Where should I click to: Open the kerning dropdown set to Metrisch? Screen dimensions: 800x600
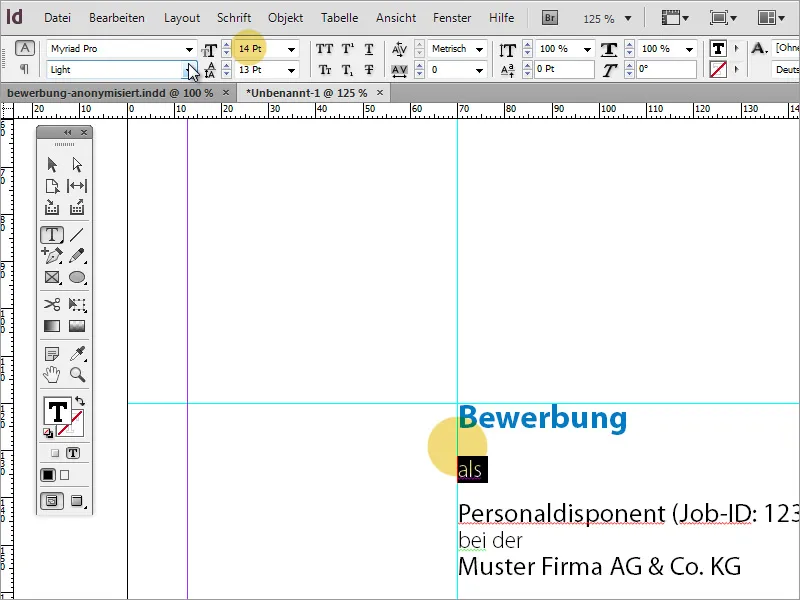[478, 48]
